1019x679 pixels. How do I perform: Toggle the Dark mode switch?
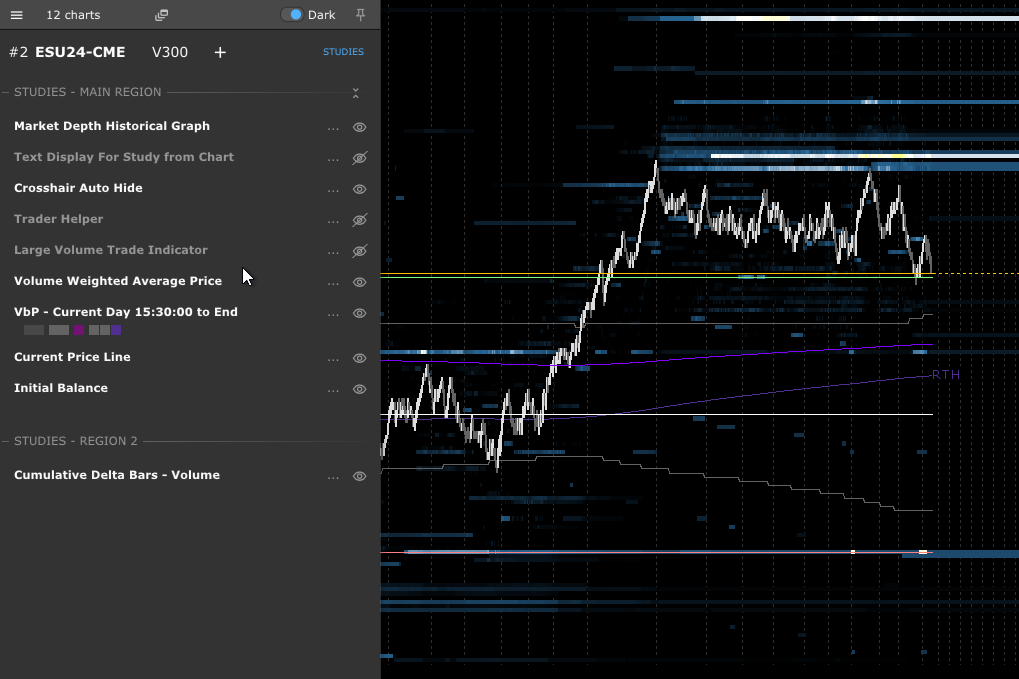[292, 15]
